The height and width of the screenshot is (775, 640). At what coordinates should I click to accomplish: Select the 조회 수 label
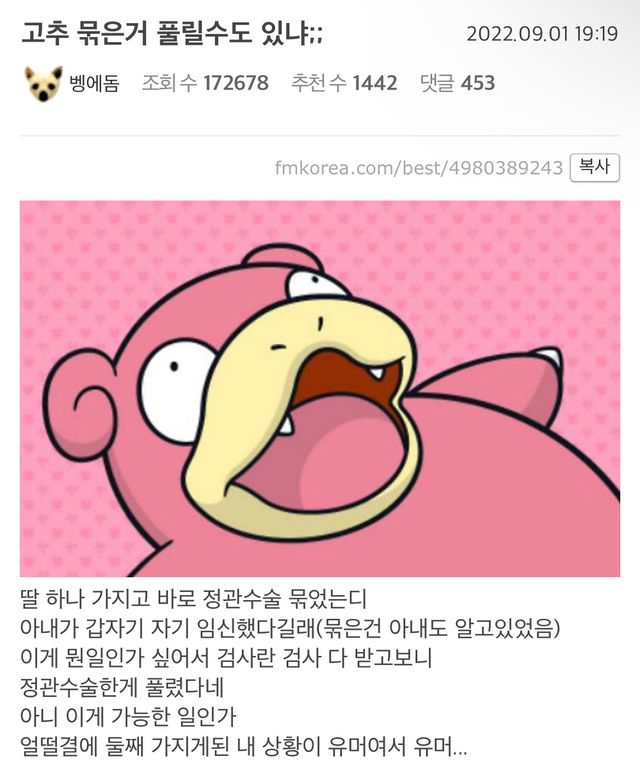tap(170, 83)
